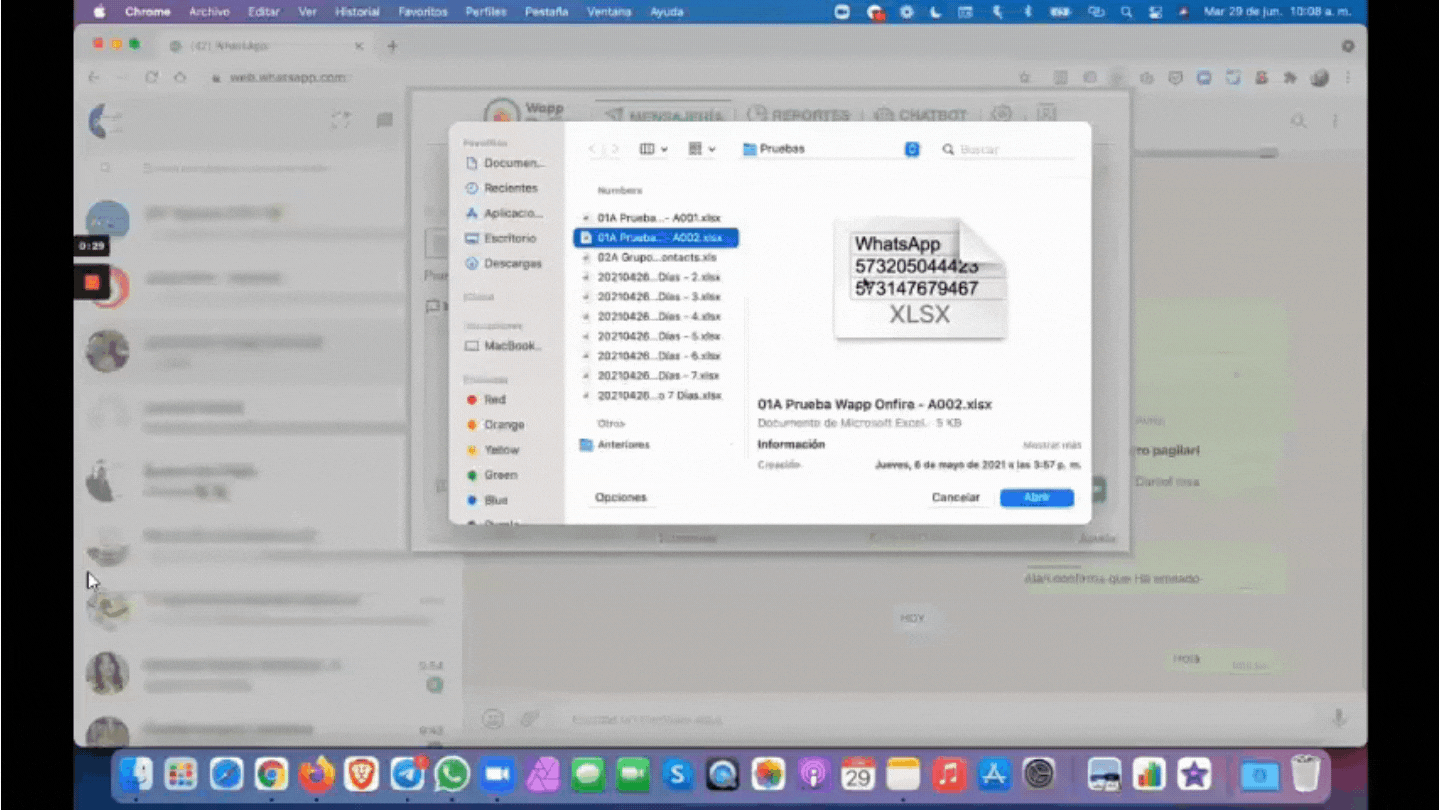This screenshot has height=810, width=1440.
Task: Select file 20210426...Días – 5.xlsx
Action: (656, 336)
